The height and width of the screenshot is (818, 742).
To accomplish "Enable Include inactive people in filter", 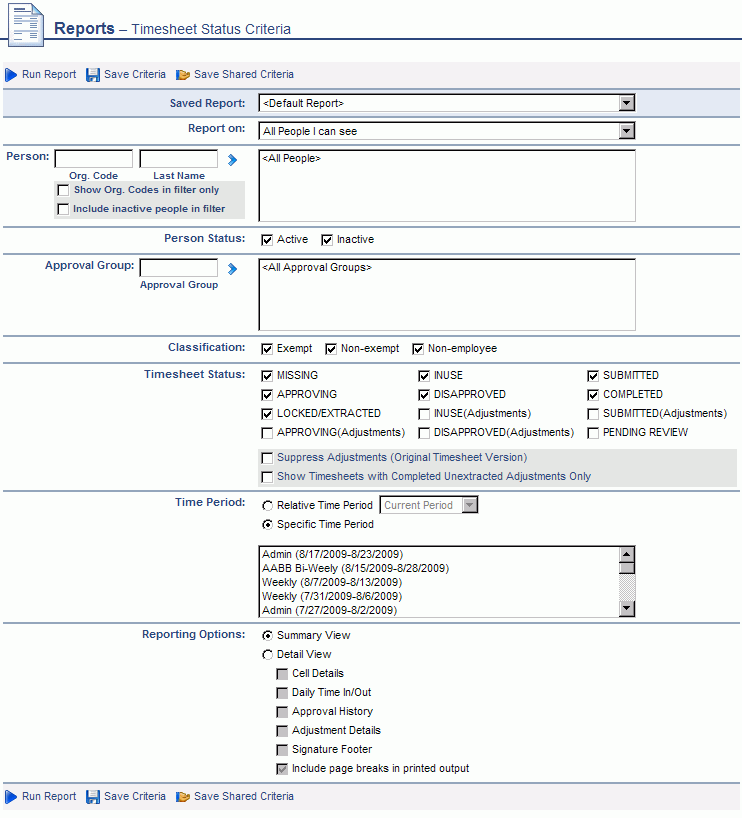I will click(63, 209).
